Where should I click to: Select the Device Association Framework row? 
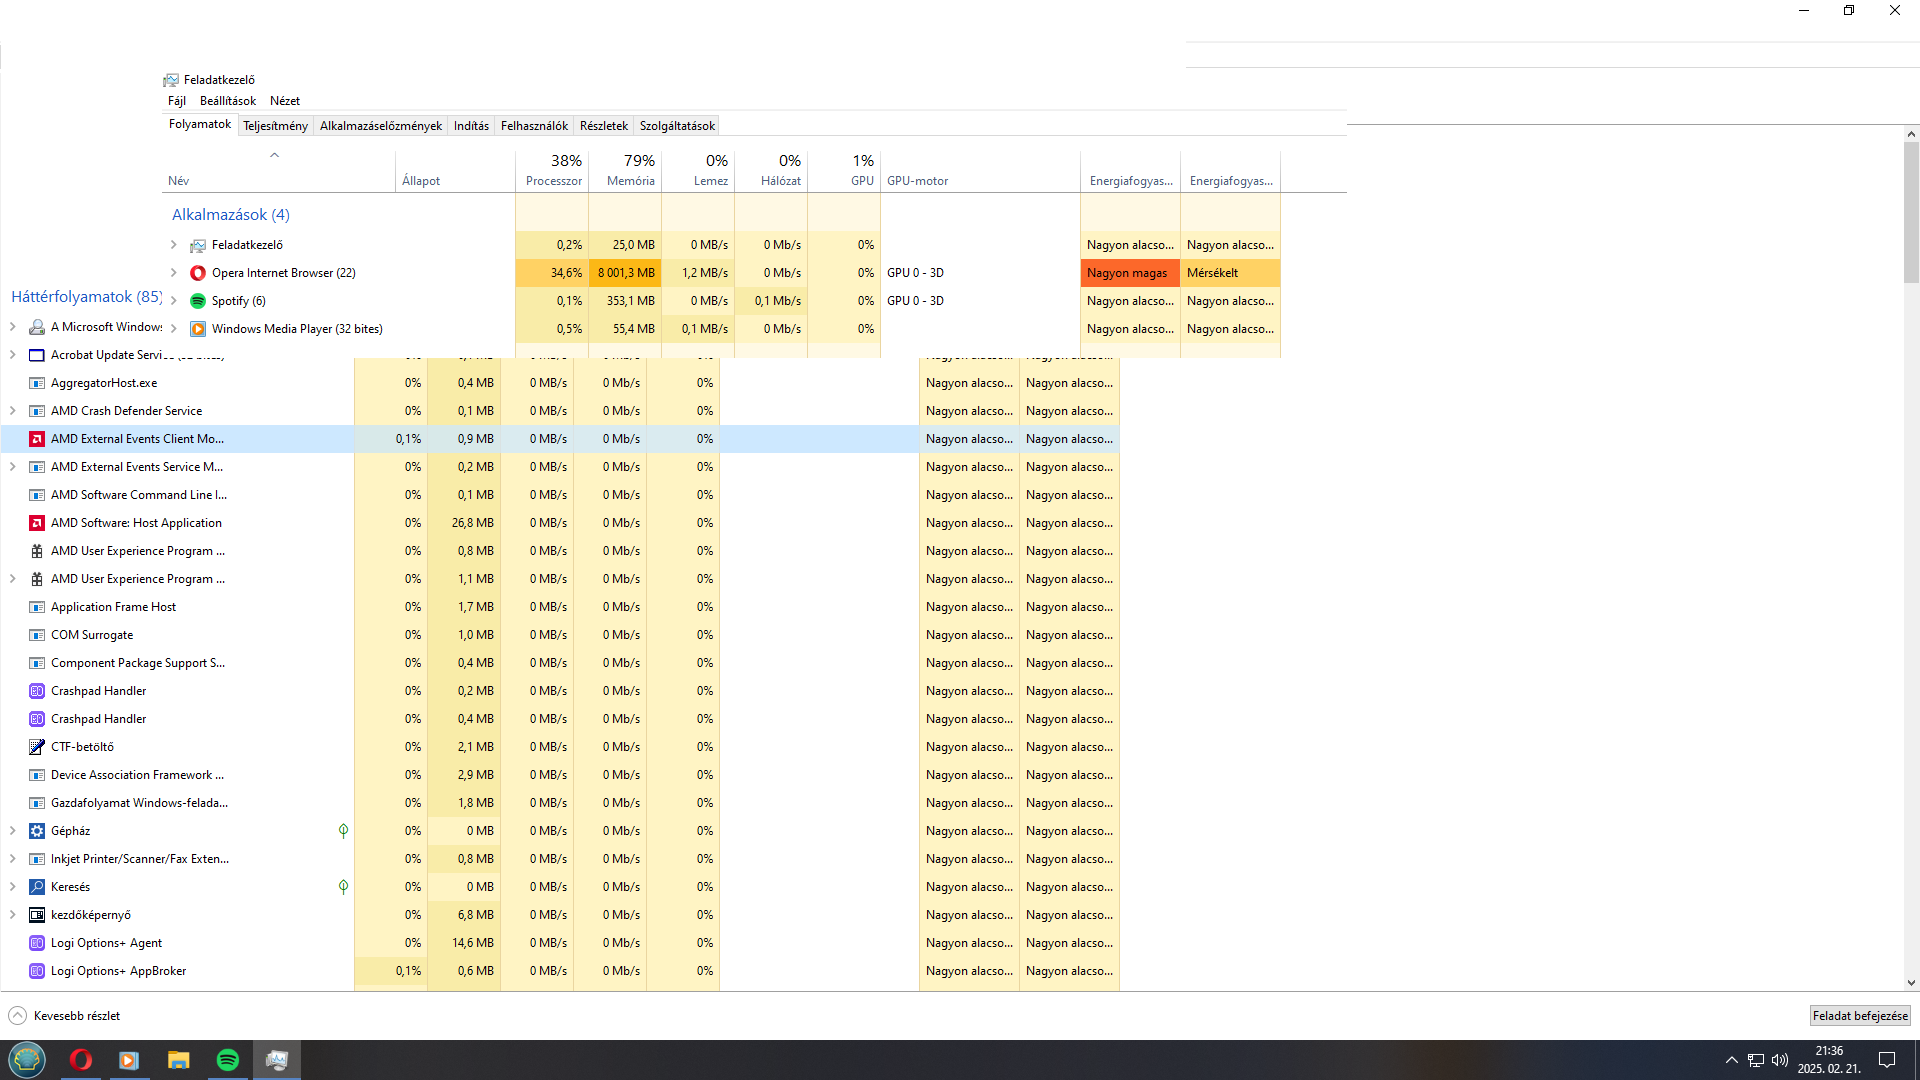click(x=560, y=775)
